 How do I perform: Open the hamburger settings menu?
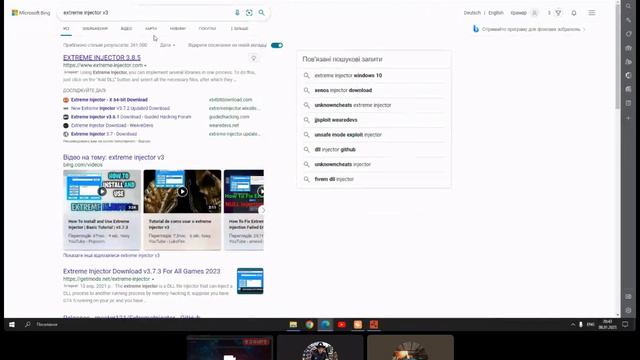click(592, 13)
